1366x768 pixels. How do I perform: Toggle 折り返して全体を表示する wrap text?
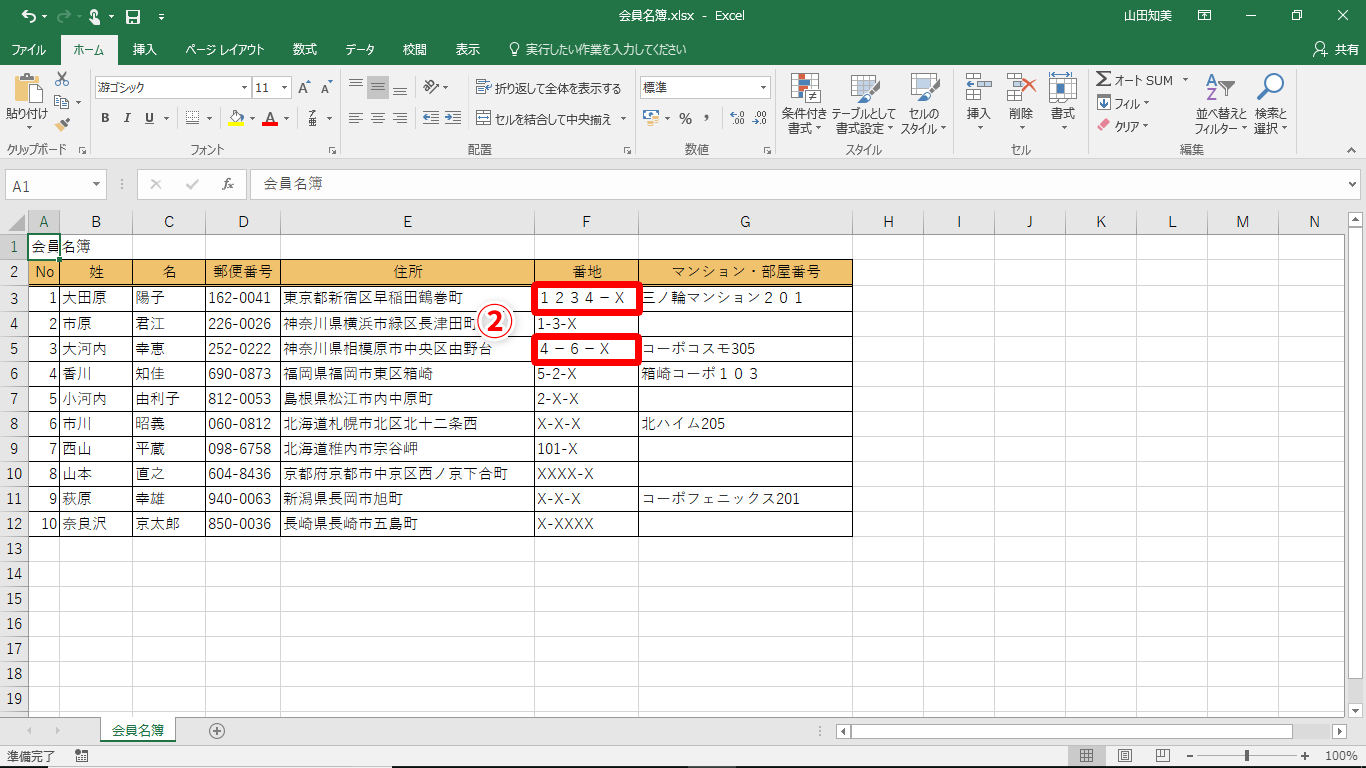pos(548,88)
